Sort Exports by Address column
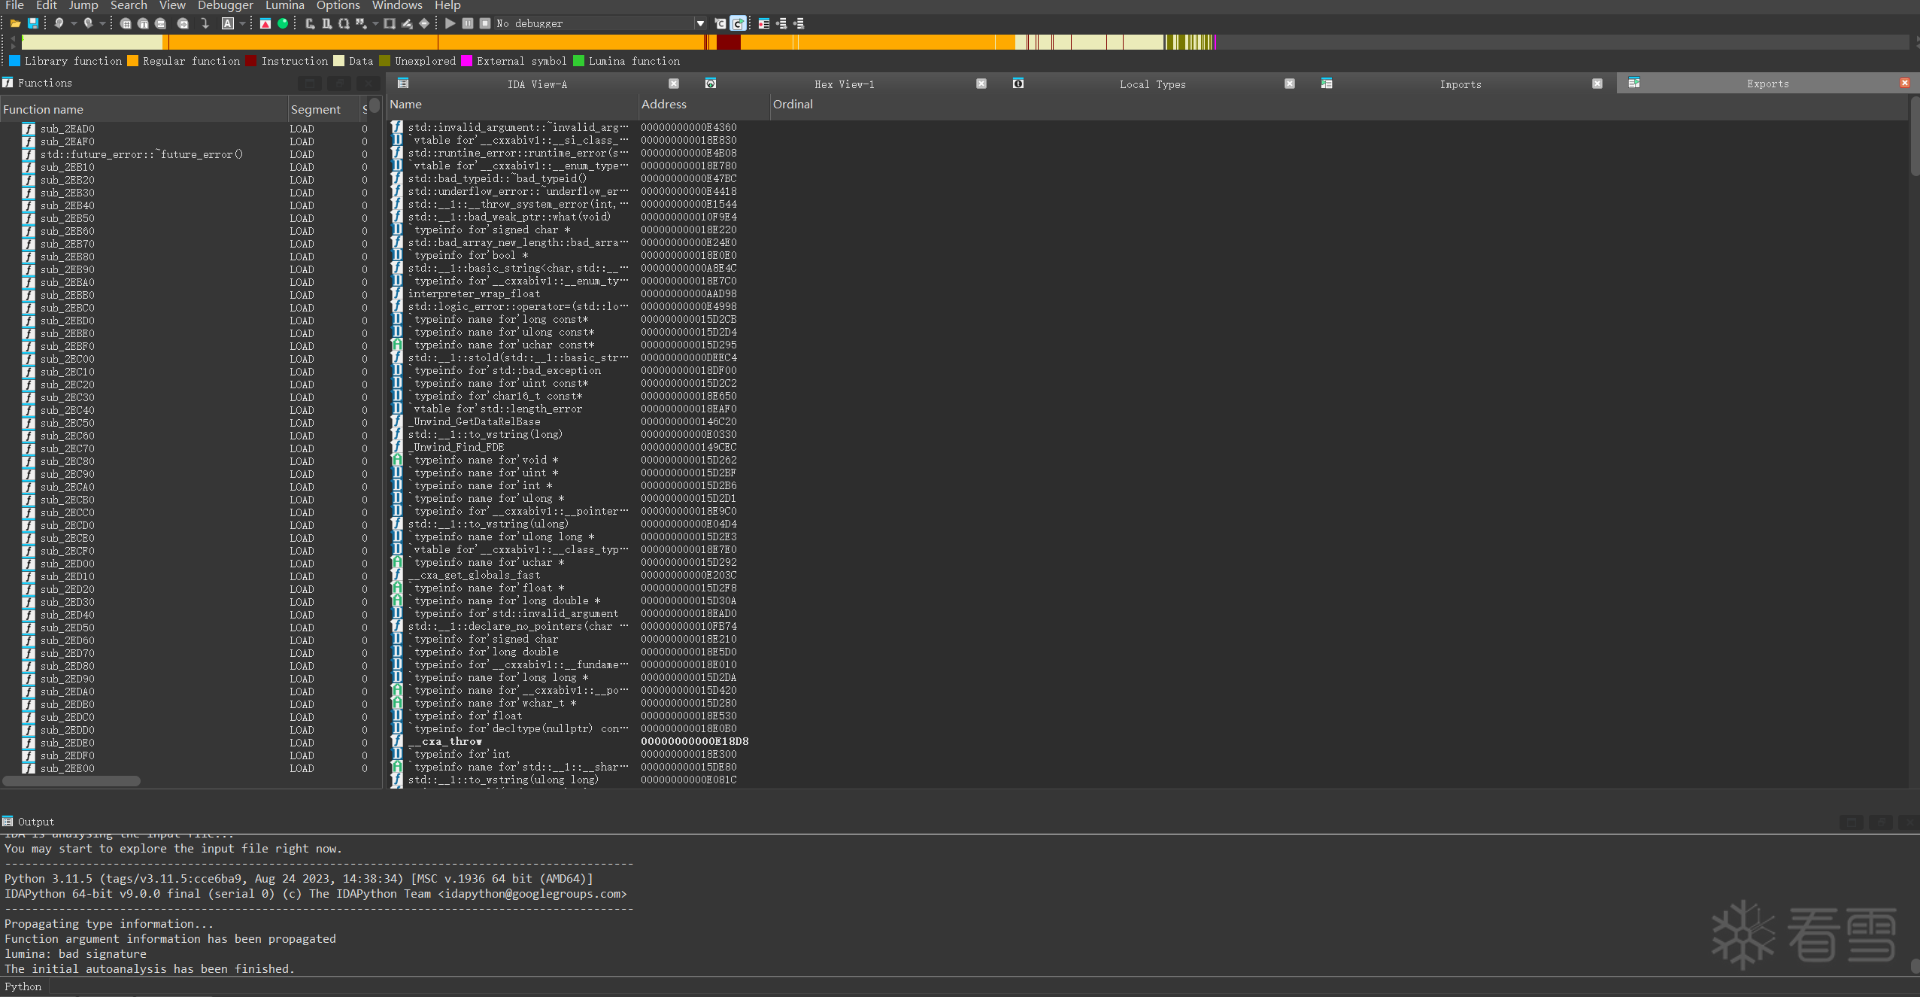The height and width of the screenshot is (997, 1920). (x=704, y=105)
